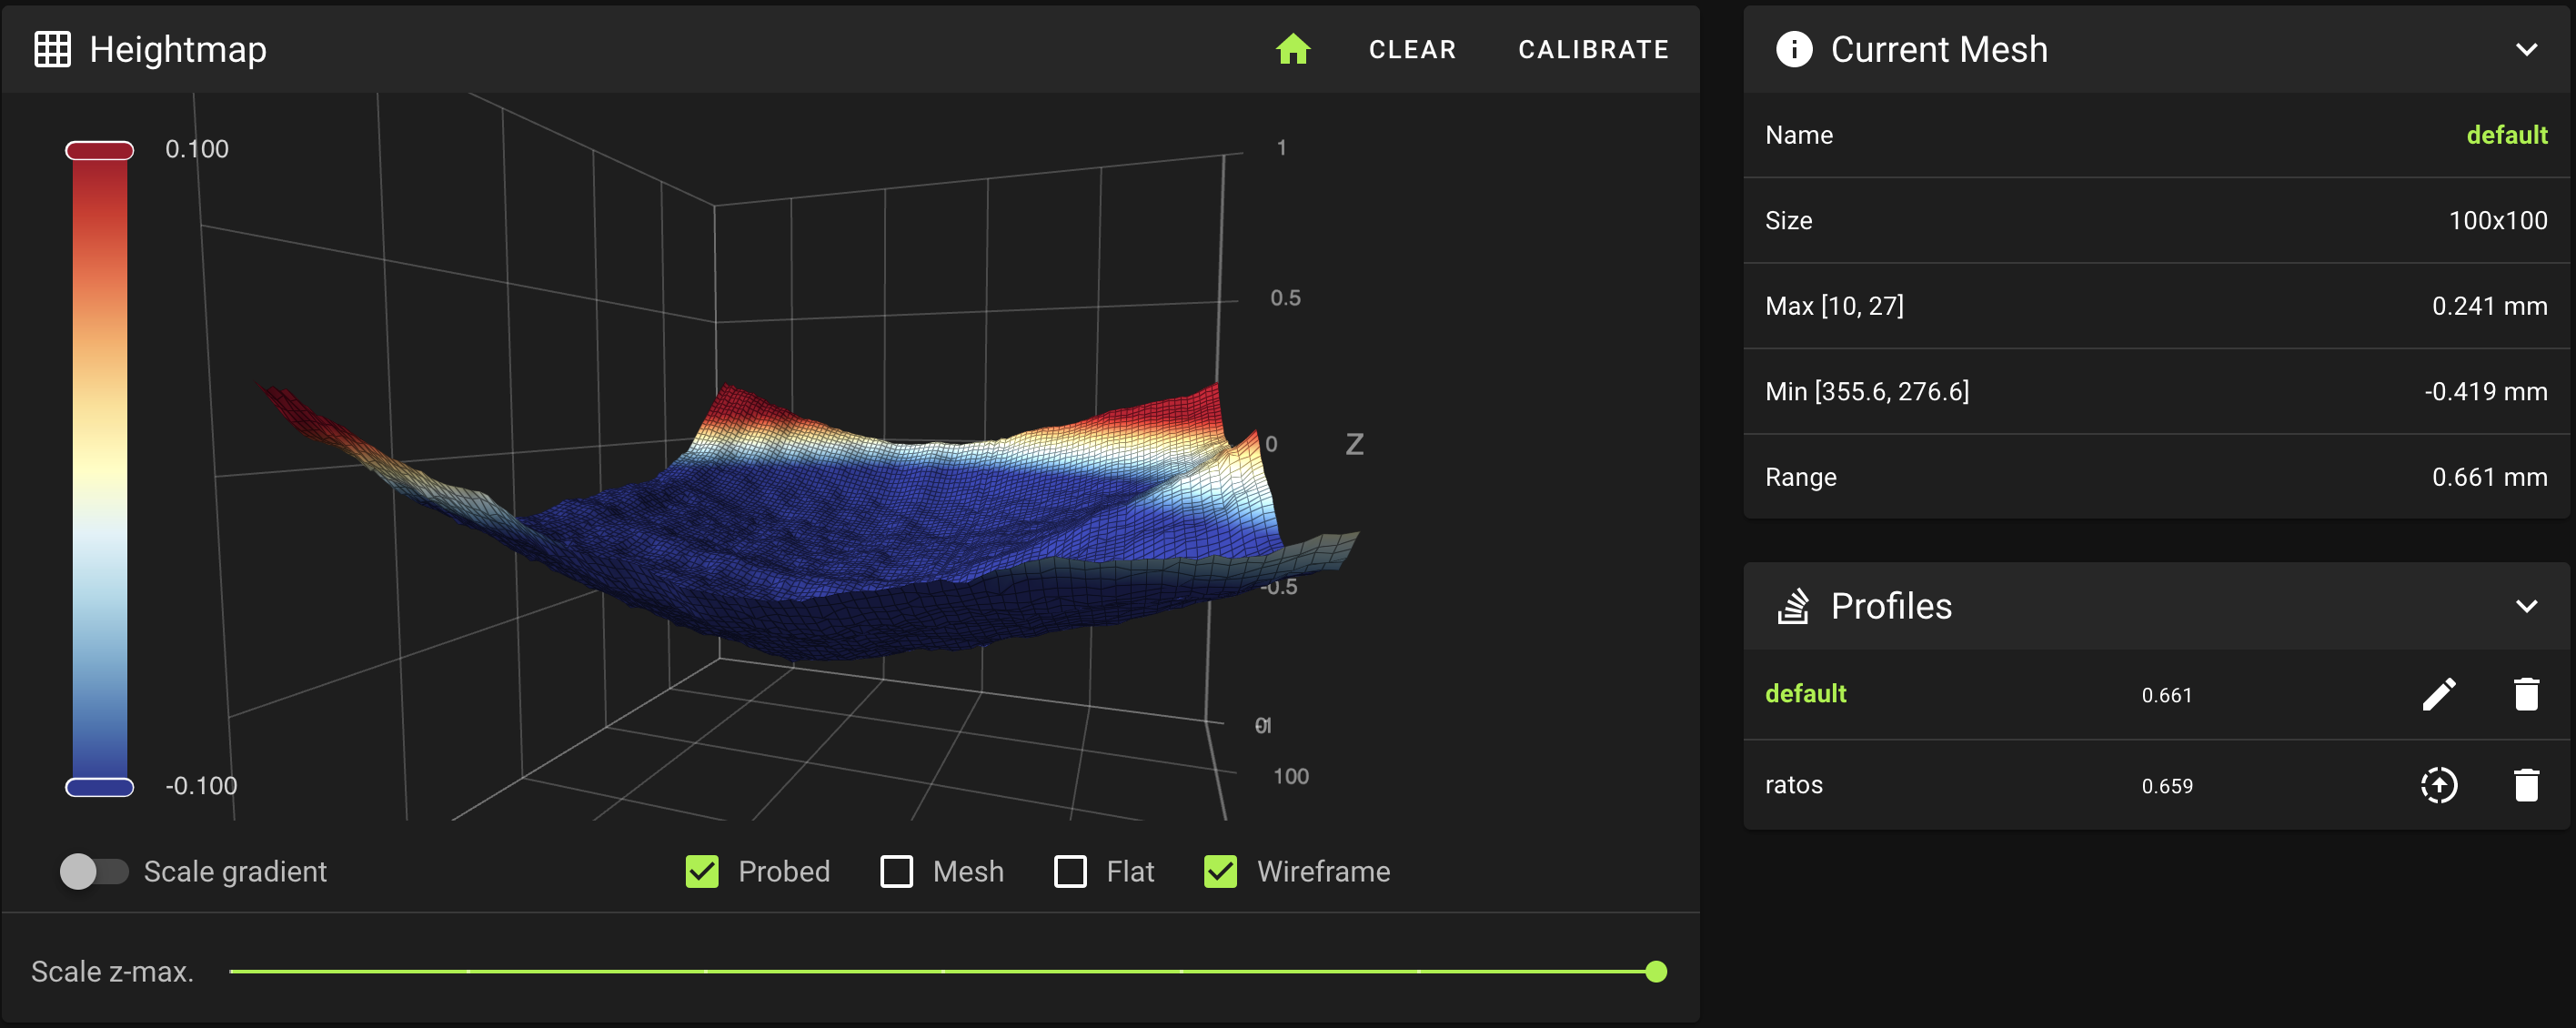Click the Profiles stack icon
Screen dimensions: 2576x1028
point(1793,606)
